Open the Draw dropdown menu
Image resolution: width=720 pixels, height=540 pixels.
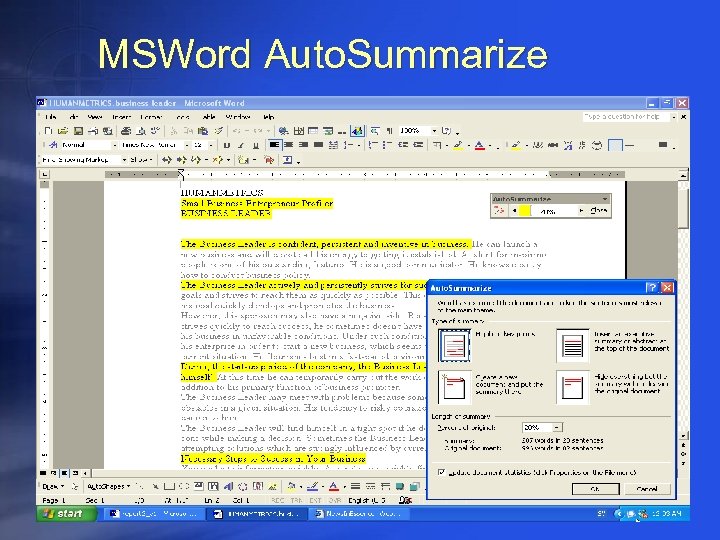coord(53,486)
